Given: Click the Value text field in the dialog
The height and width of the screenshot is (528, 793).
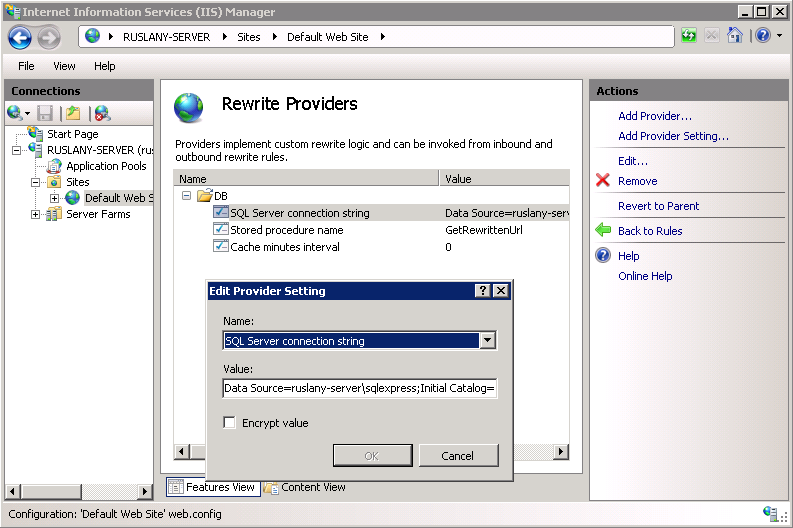Looking at the screenshot, I should point(359,388).
